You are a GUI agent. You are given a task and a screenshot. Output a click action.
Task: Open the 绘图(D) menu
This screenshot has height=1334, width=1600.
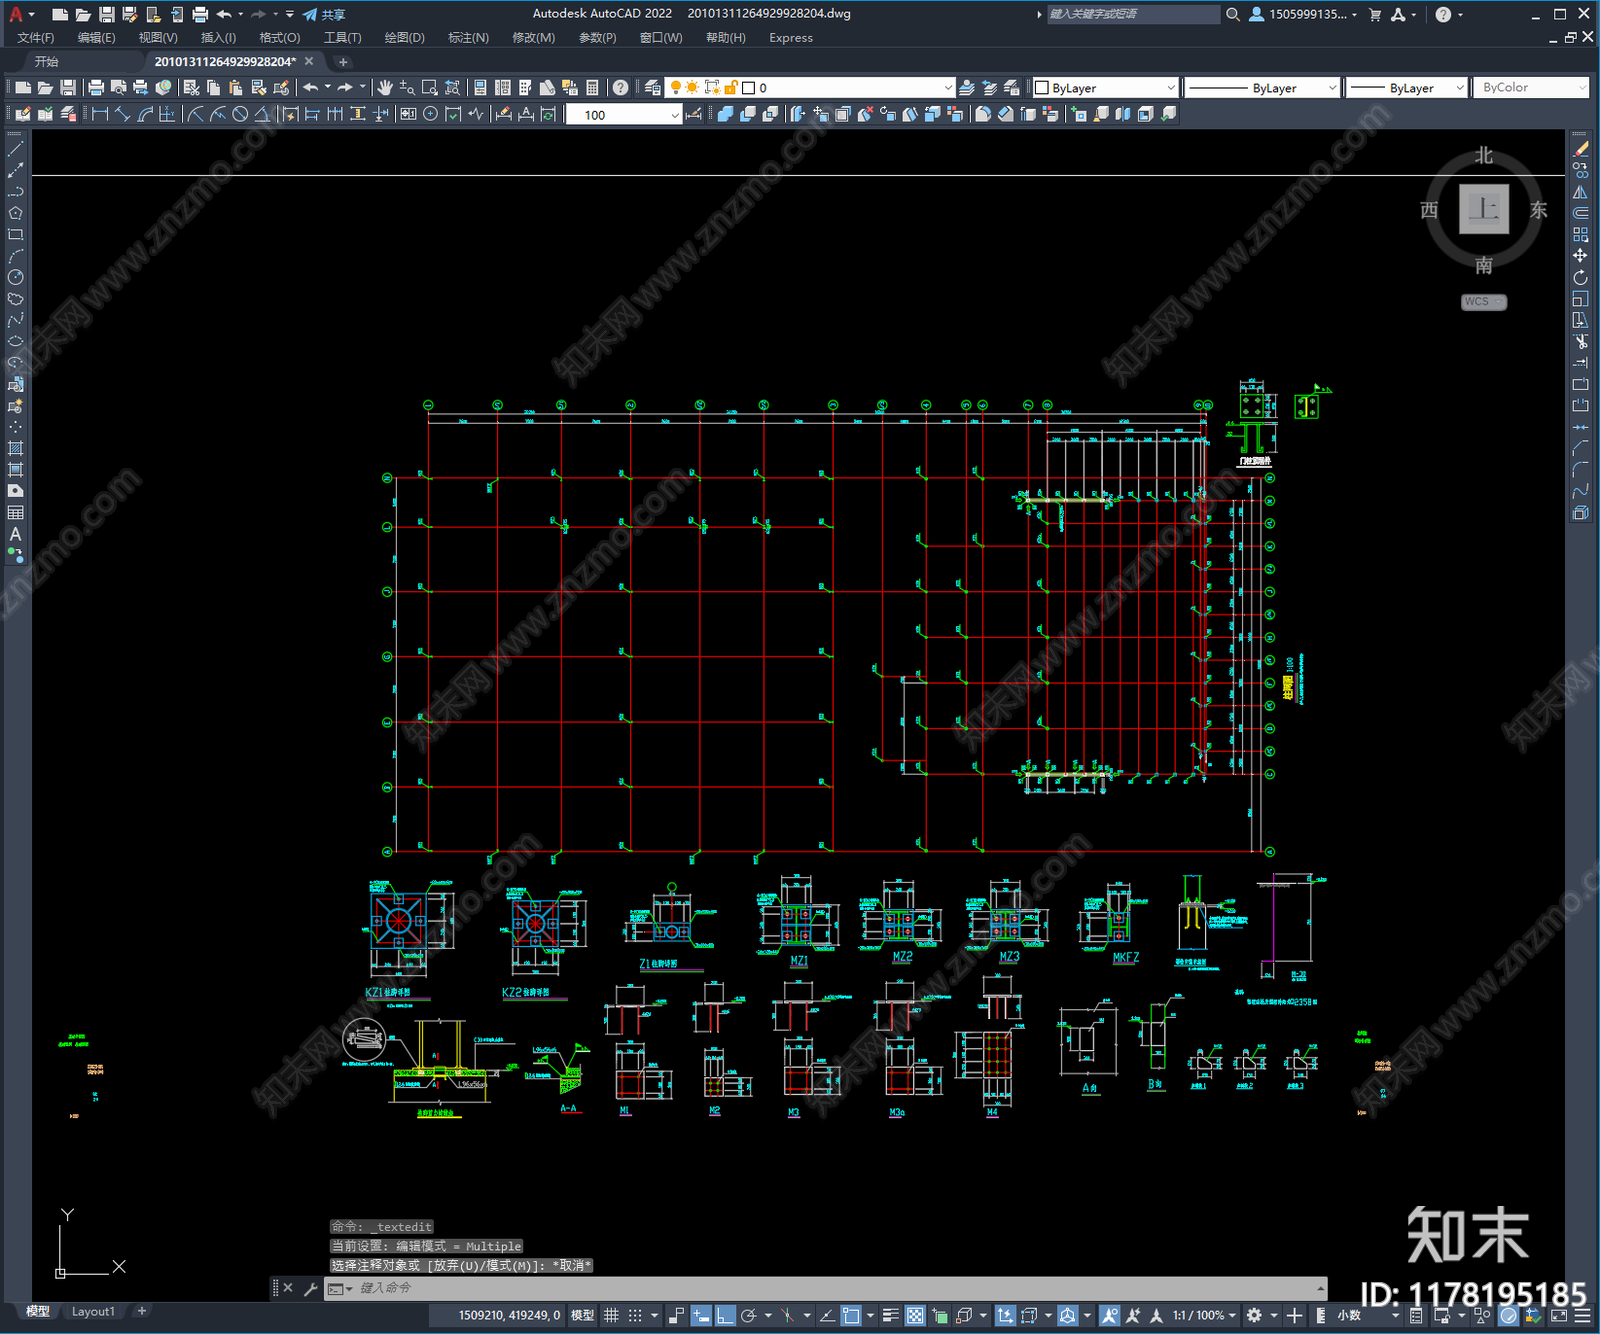tap(404, 38)
